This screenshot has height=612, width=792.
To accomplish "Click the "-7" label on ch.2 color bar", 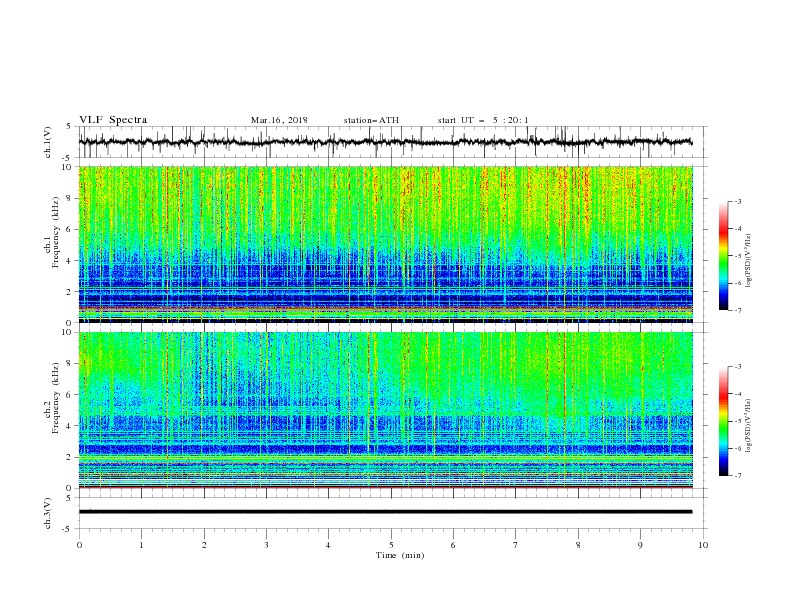I will [737, 476].
